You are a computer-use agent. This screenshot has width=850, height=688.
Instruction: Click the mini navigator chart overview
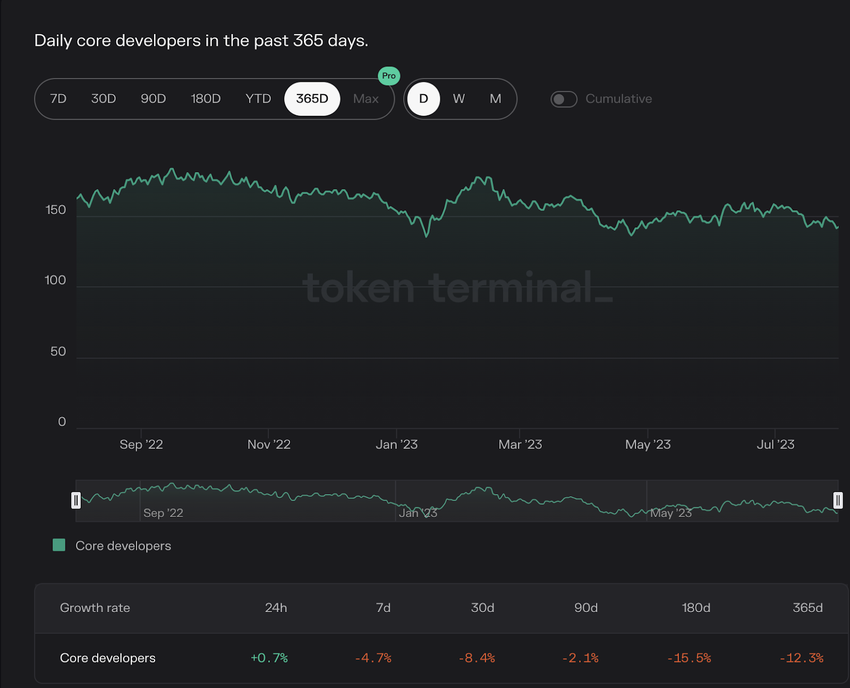pyautogui.click(x=457, y=500)
